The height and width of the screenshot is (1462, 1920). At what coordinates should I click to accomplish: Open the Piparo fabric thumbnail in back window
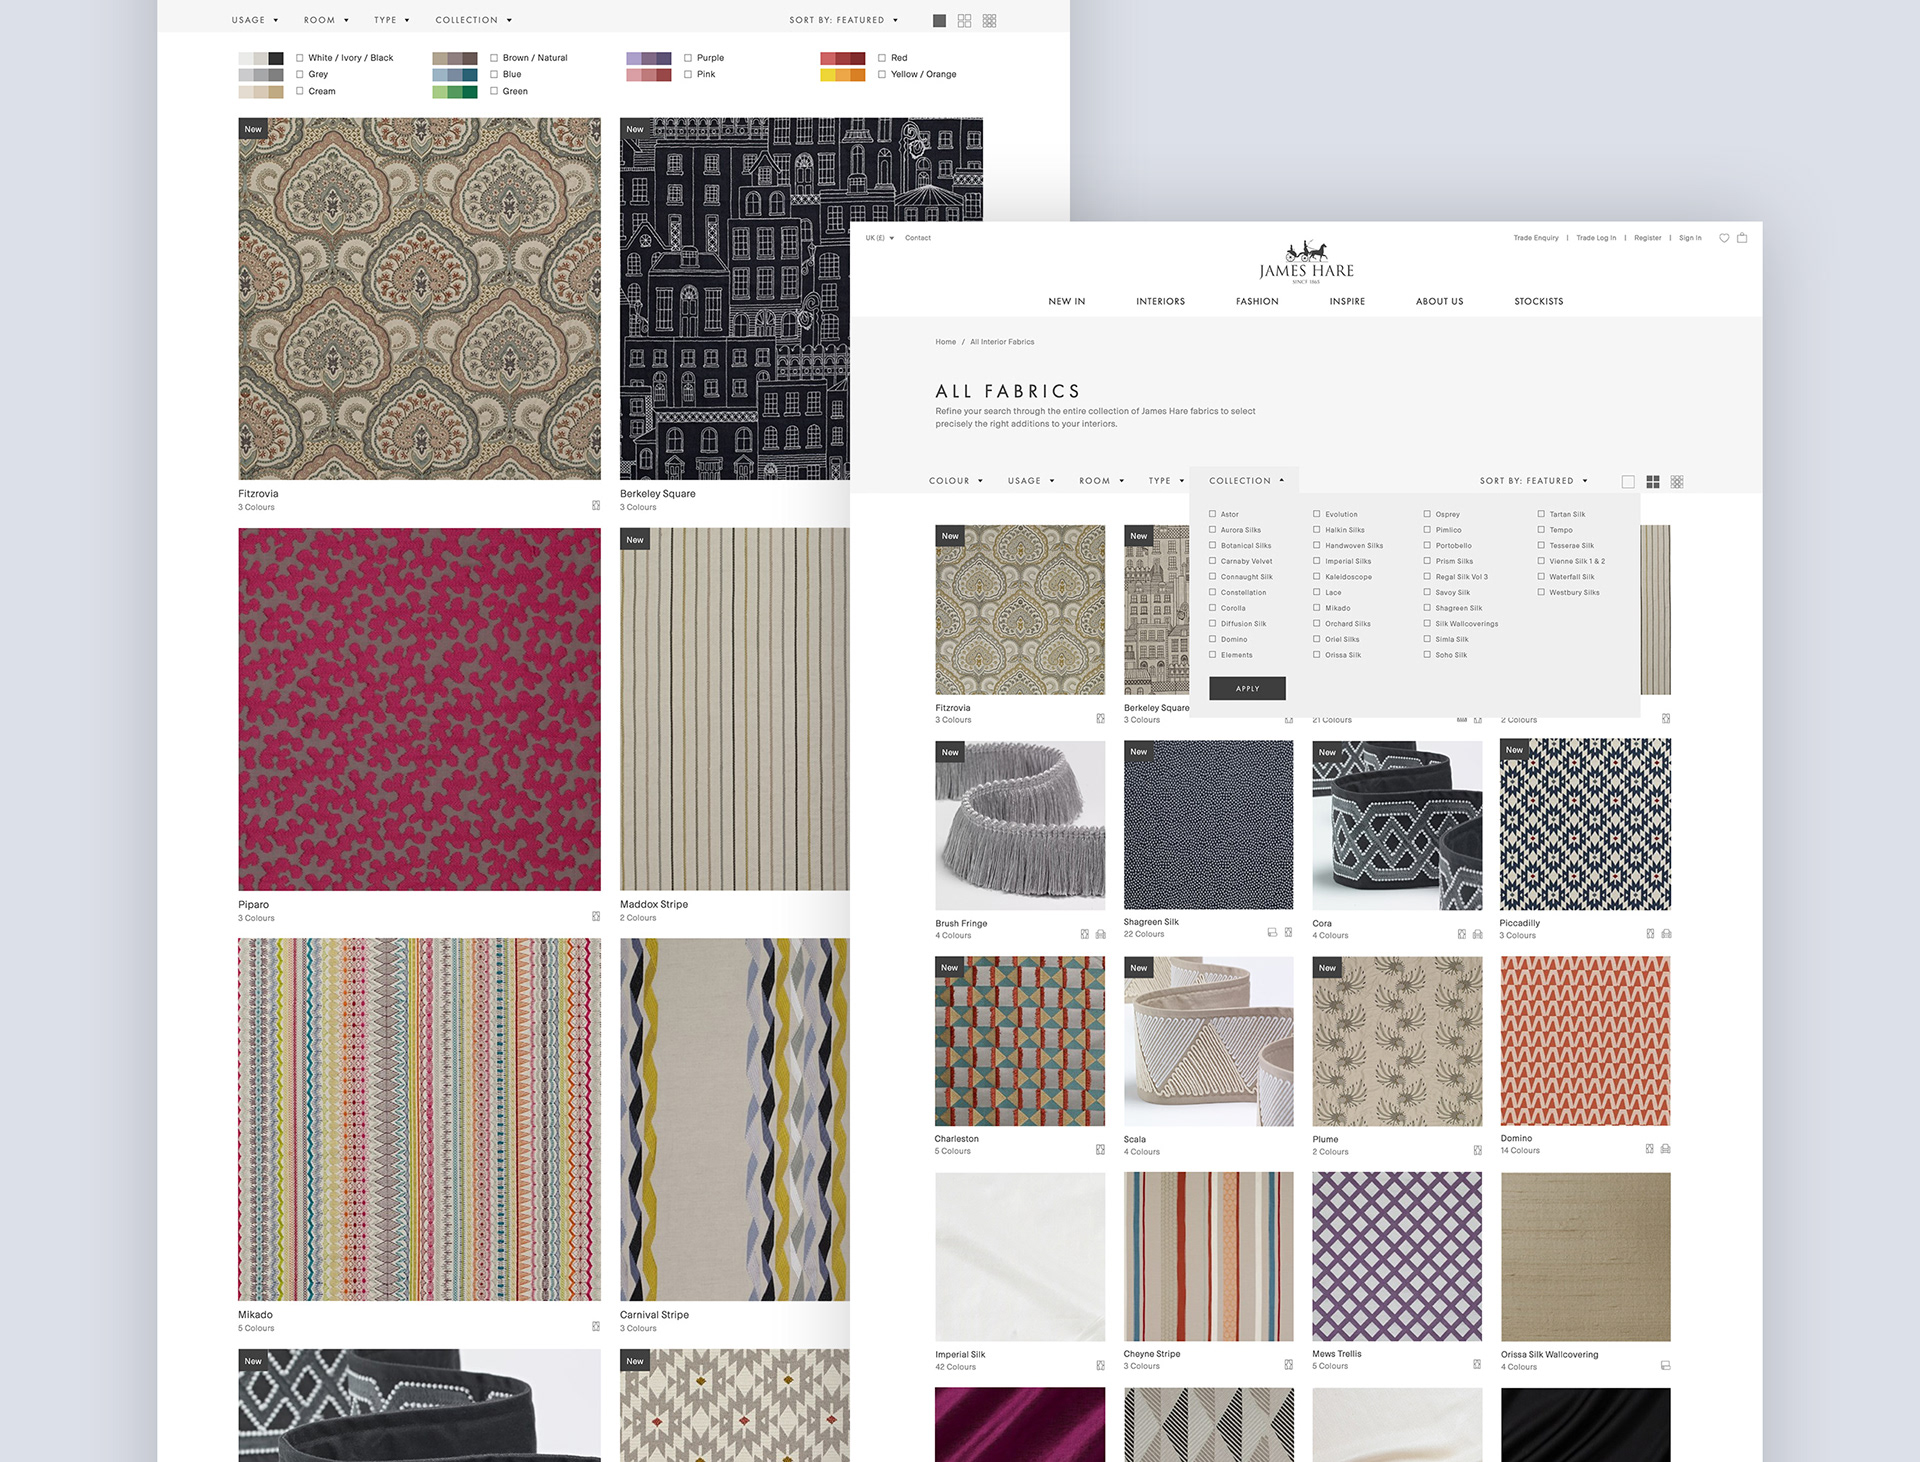[x=420, y=709]
